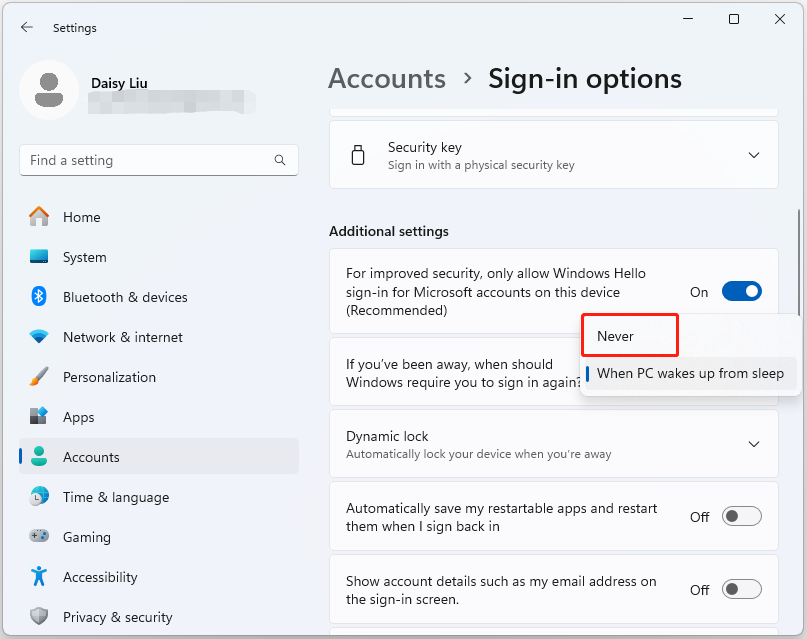This screenshot has width=807, height=639.
Task: Turn off Windows Hello only sign-in toggle
Action: coord(742,292)
